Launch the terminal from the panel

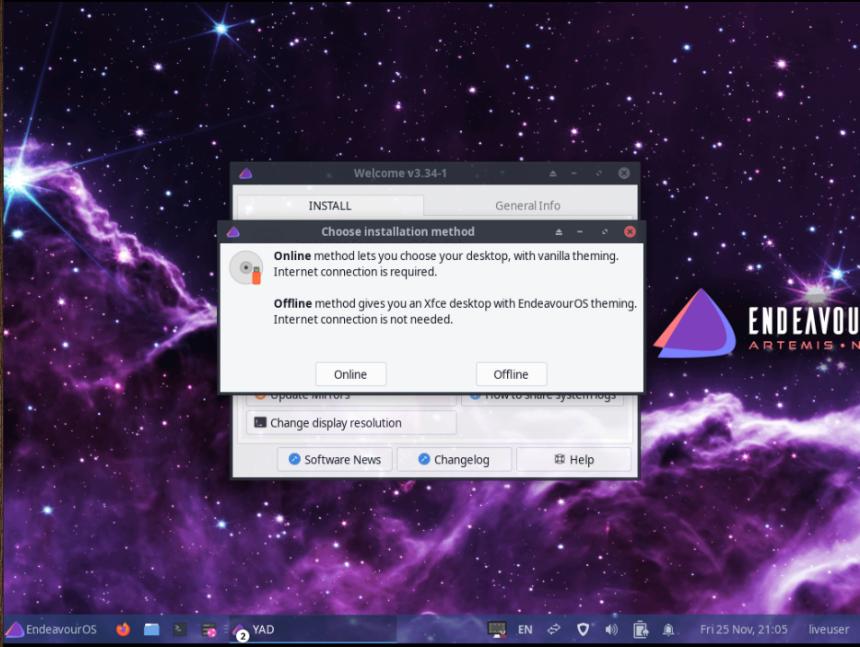pos(179,629)
